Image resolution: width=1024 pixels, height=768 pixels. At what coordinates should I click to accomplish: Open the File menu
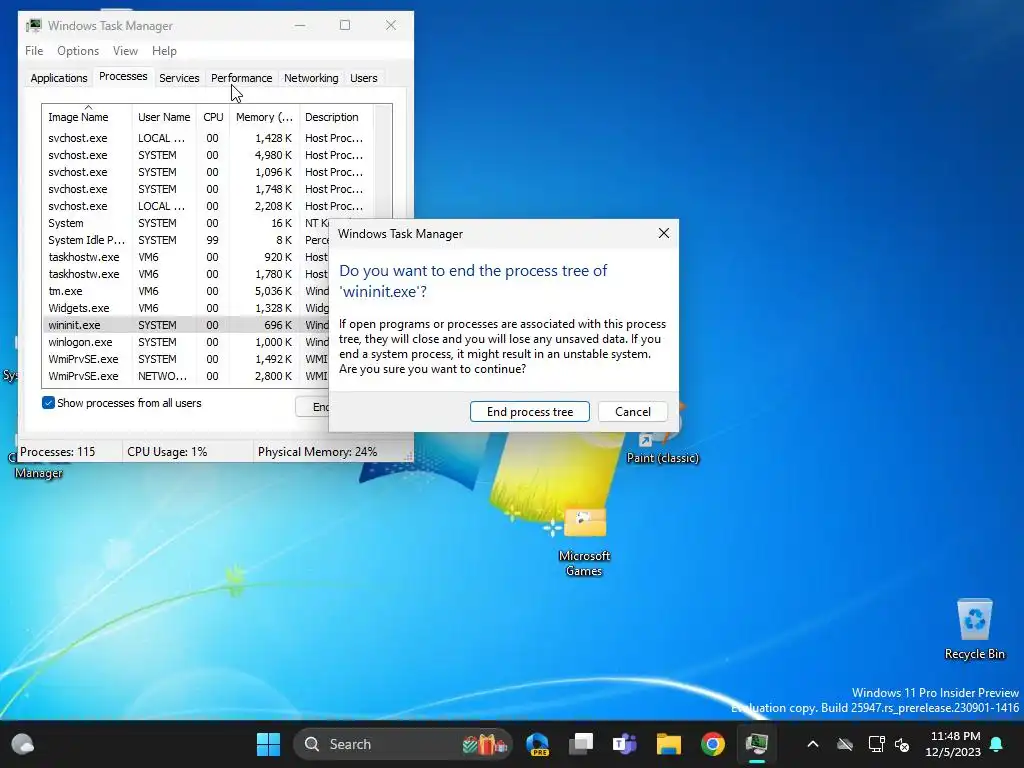click(x=34, y=51)
